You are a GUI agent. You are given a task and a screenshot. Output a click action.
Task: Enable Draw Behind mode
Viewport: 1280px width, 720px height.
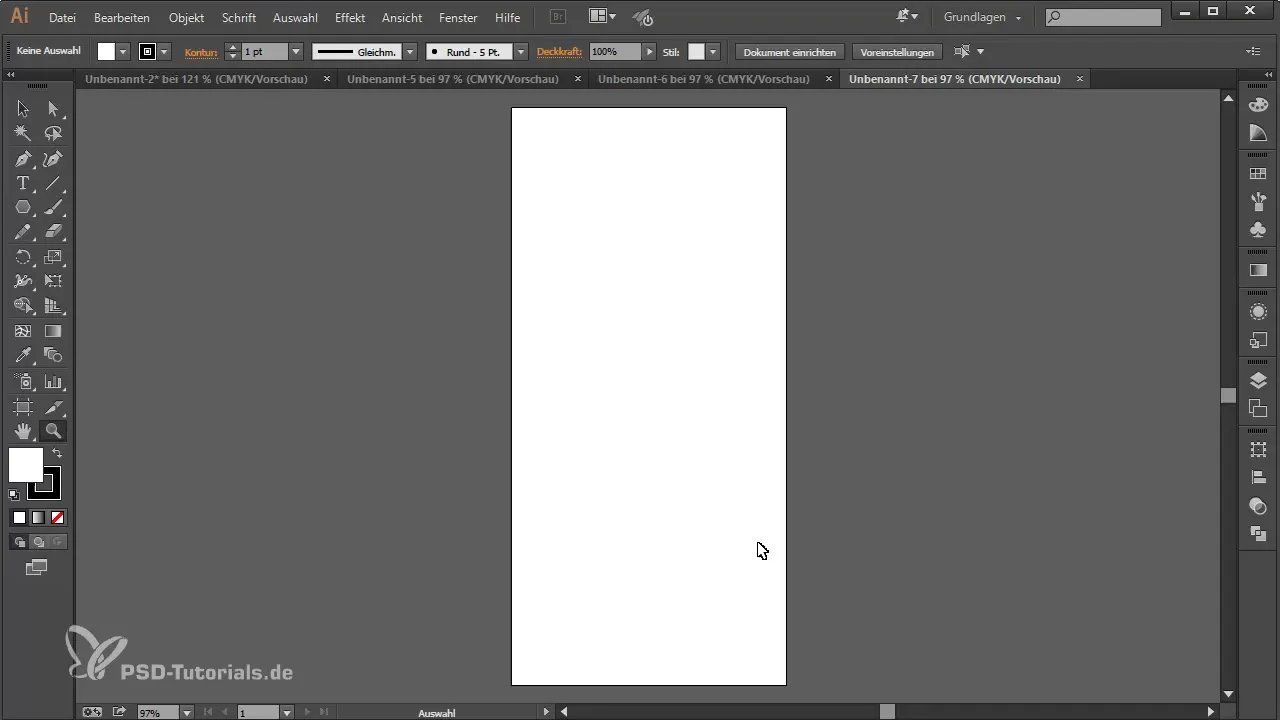pyautogui.click(x=38, y=542)
